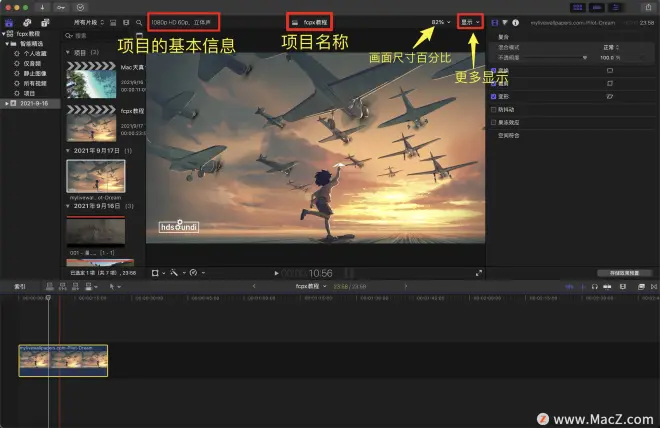Toggle audio skimming in timeline
Image resolution: width=660 pixels, height=428 pixels.
pyautogui.click(x=569, y=287)
